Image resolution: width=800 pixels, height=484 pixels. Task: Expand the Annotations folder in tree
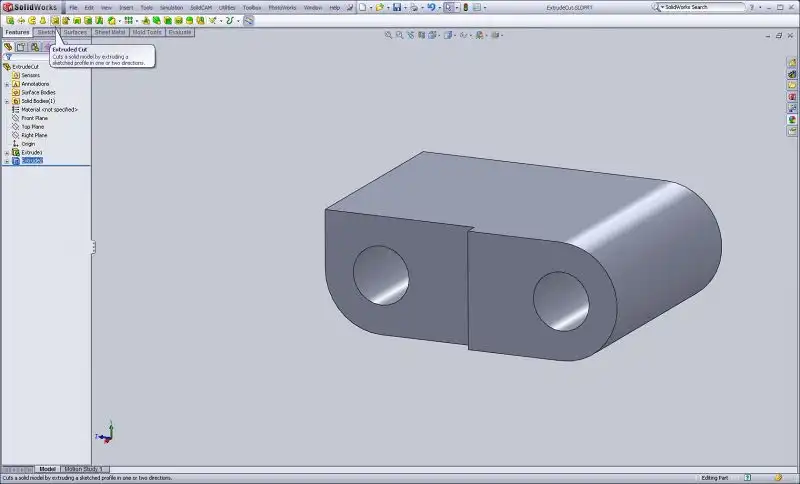tap(7, 84)
